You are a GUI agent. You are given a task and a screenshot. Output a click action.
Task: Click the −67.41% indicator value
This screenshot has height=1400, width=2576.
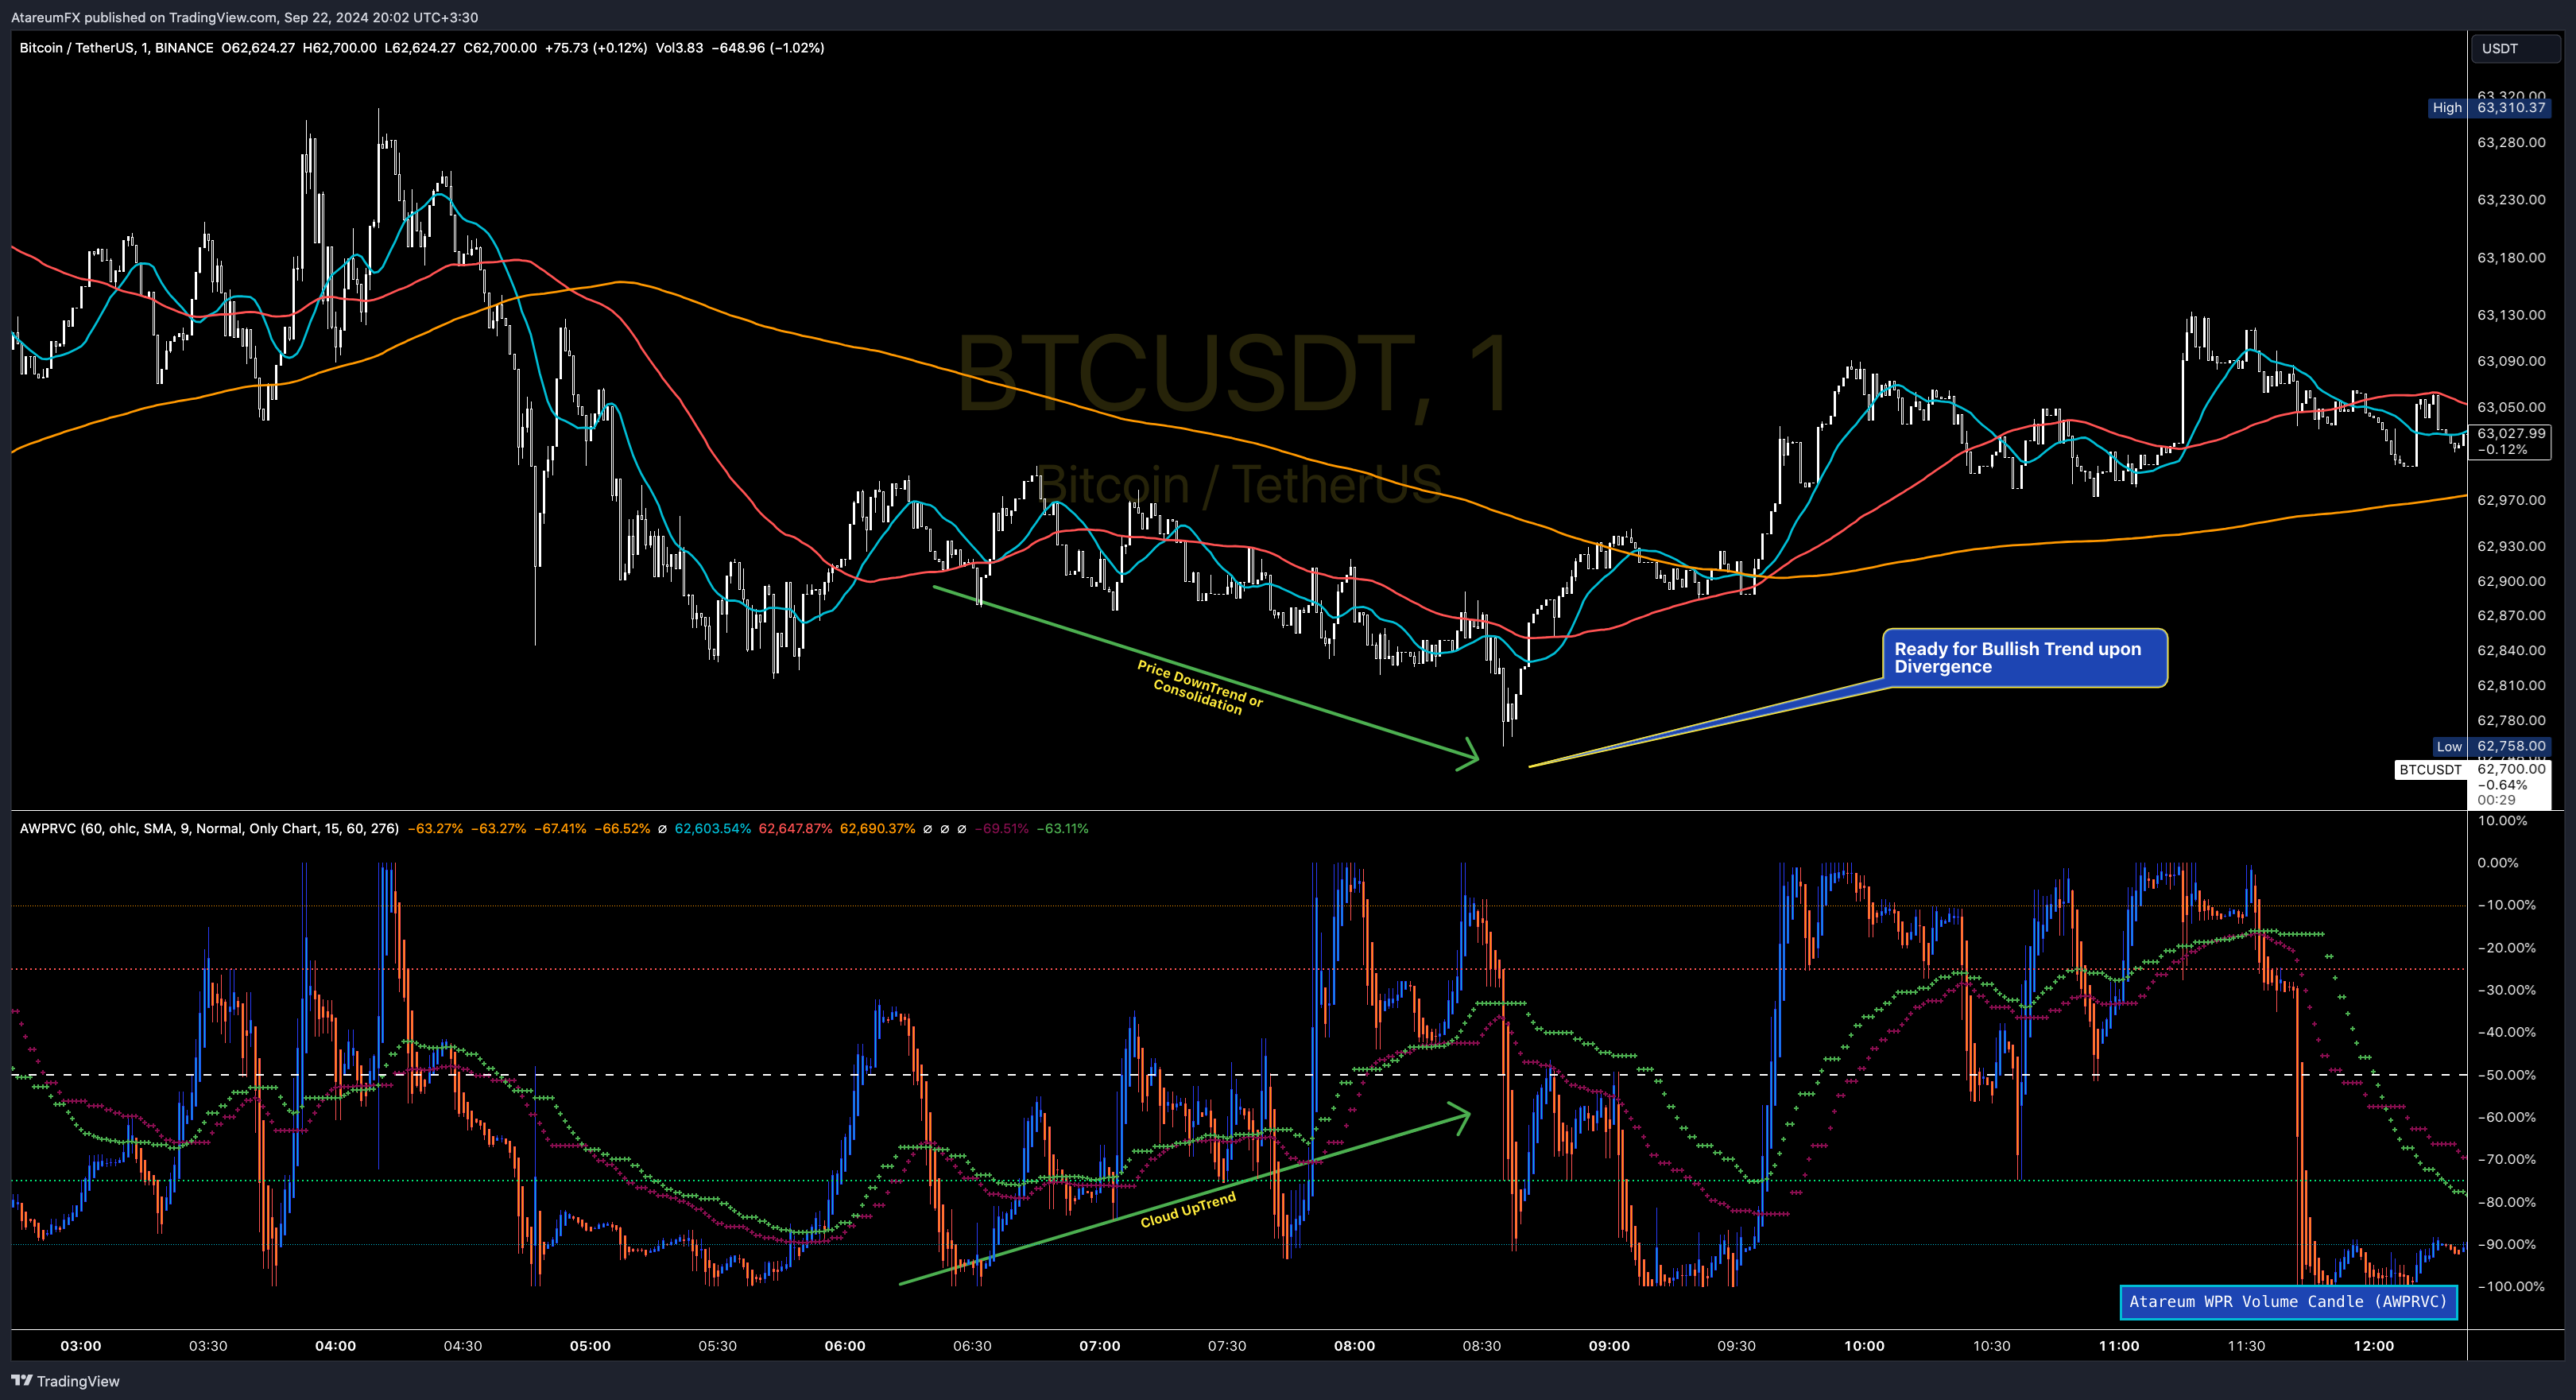(x=560, y=829)
